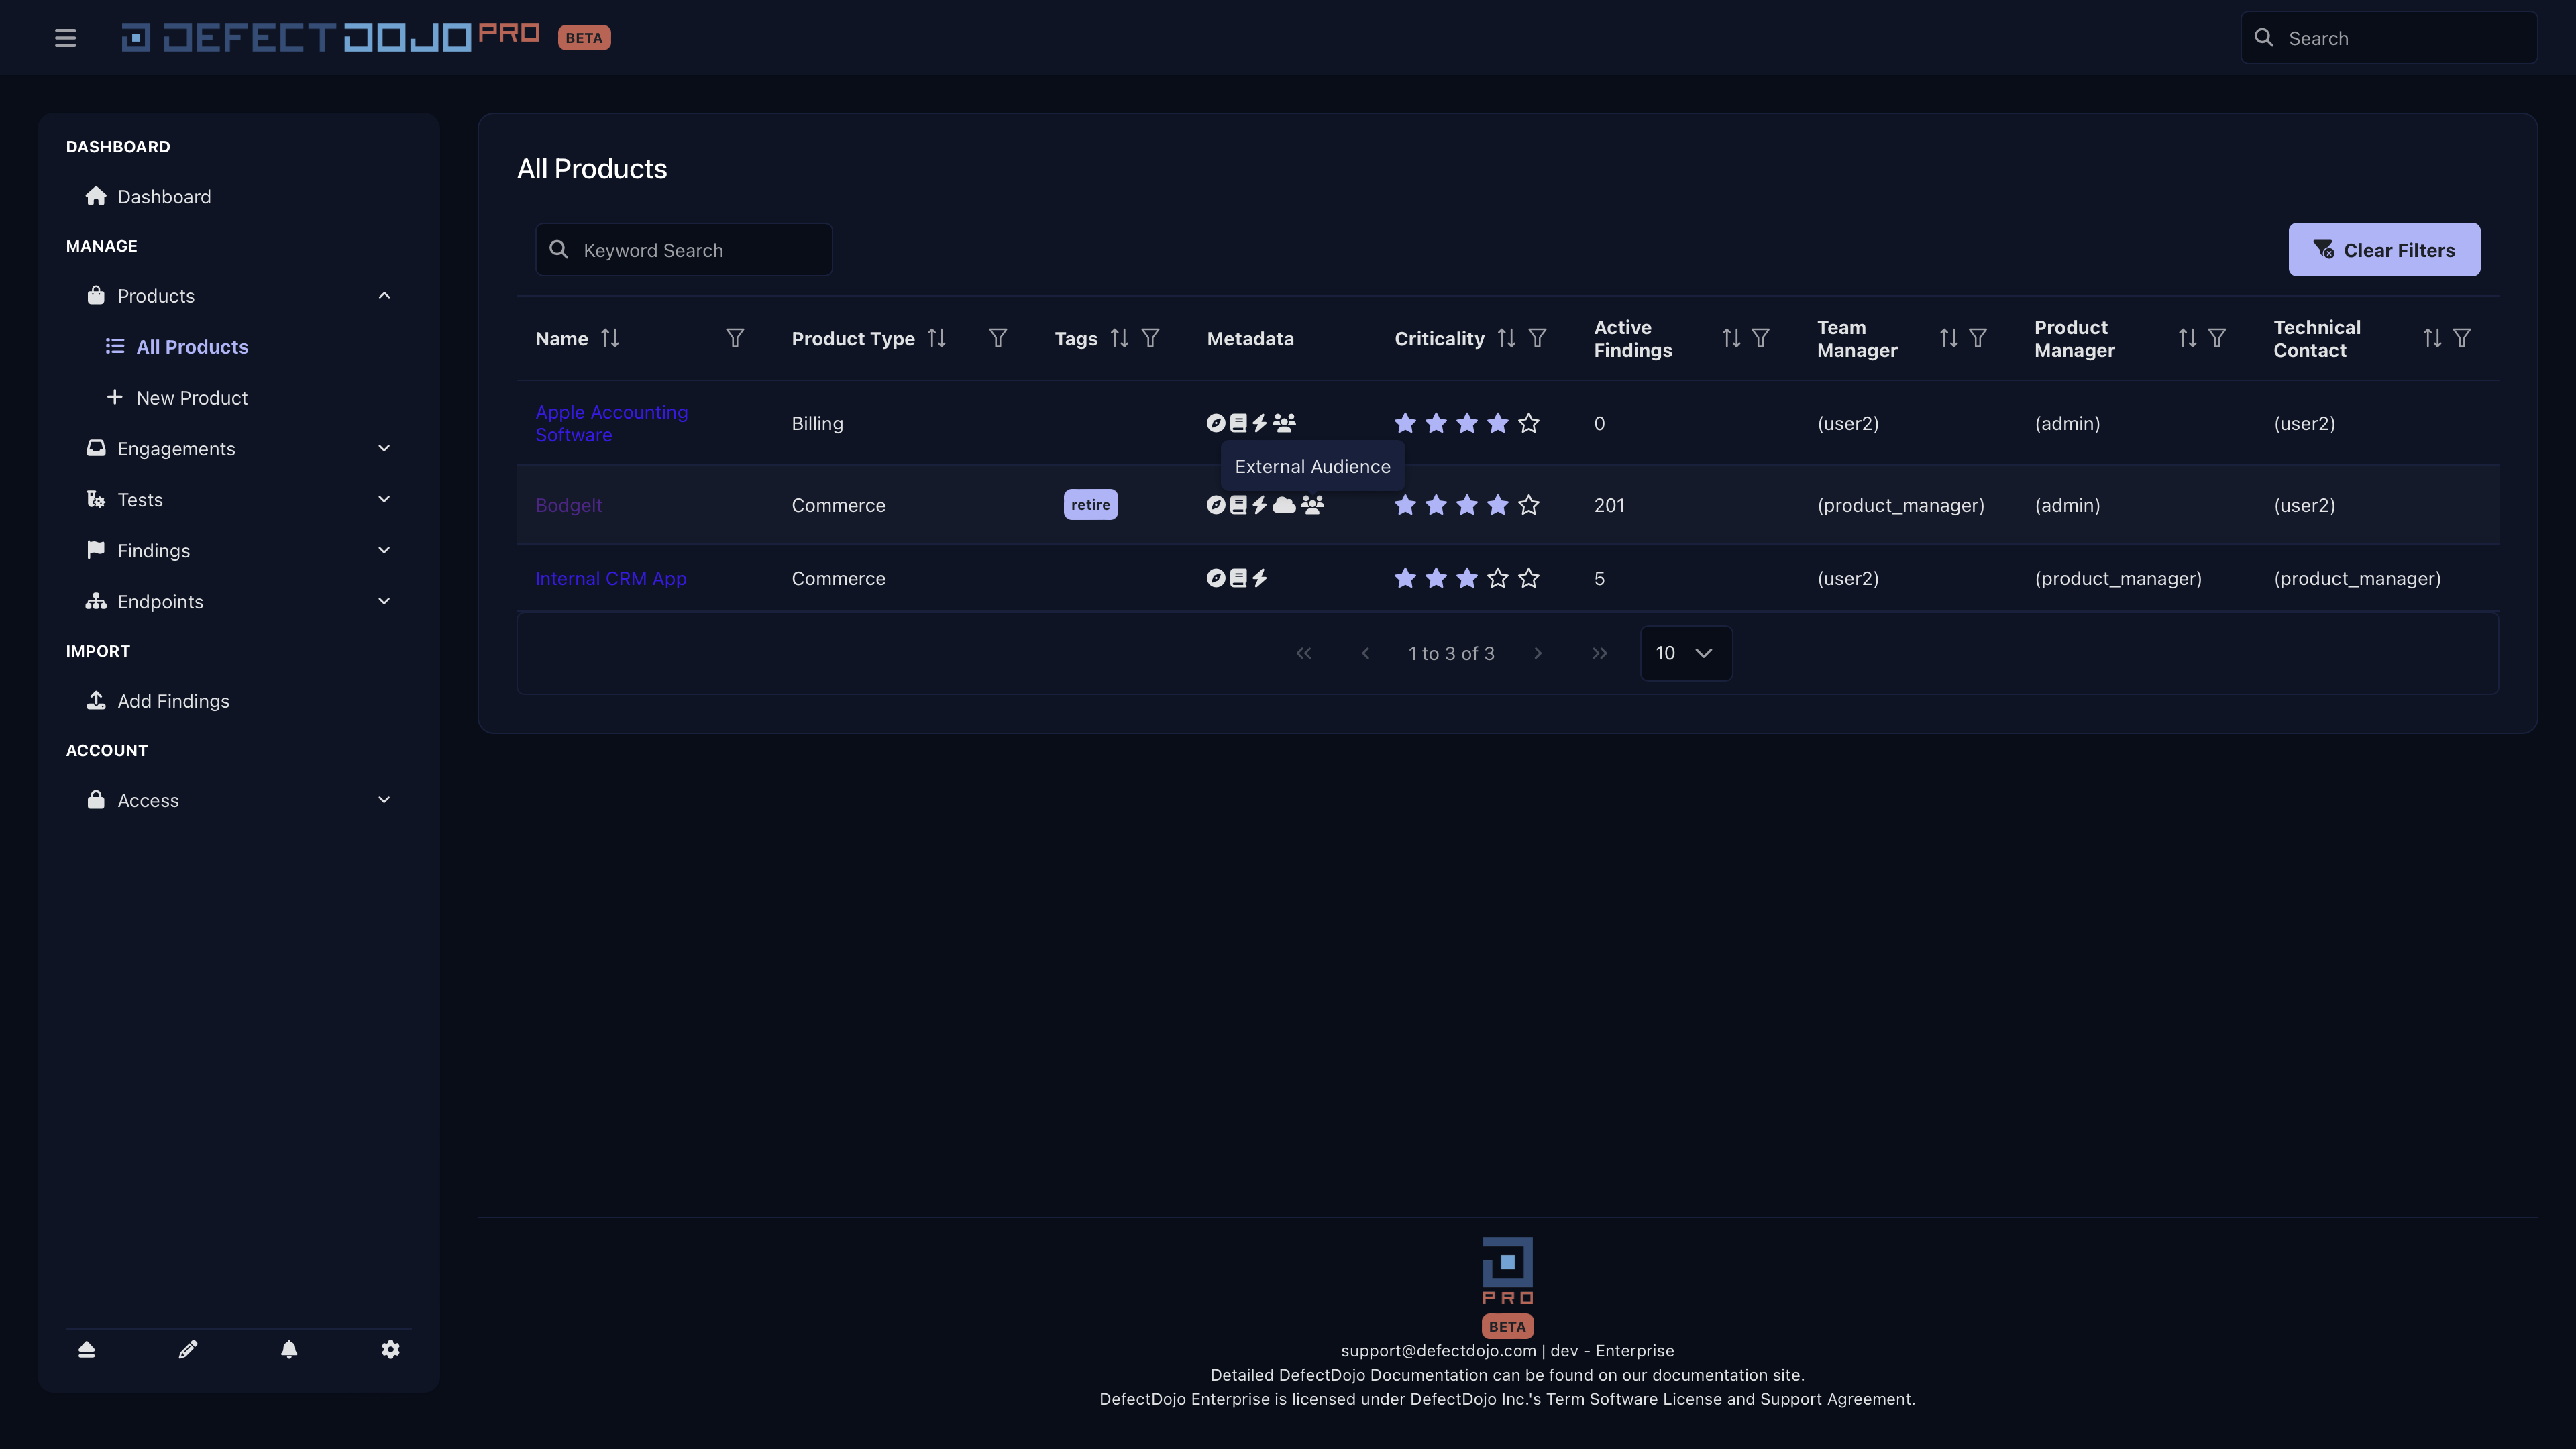Toggle sort order on the Tags column
2576x1449 pixels.
(x=1119, y=338)
